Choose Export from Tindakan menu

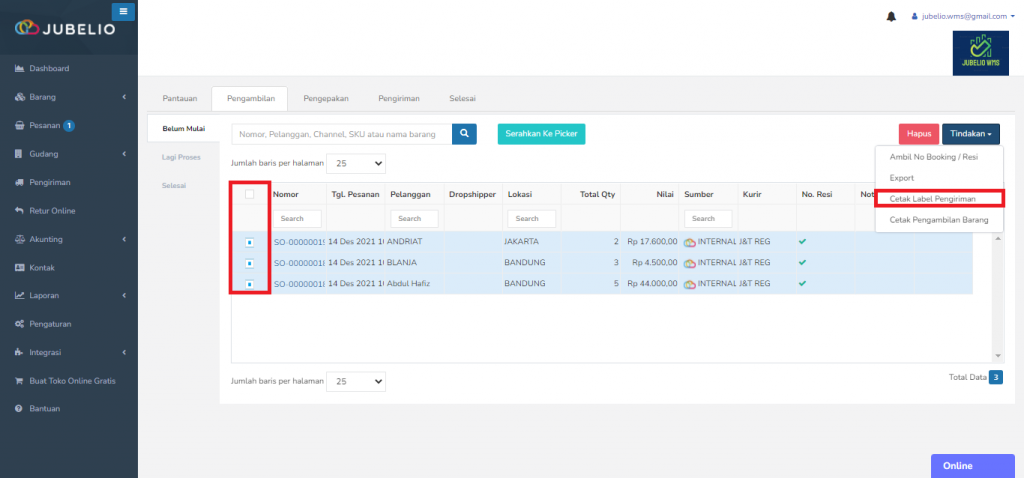point(901,178)
